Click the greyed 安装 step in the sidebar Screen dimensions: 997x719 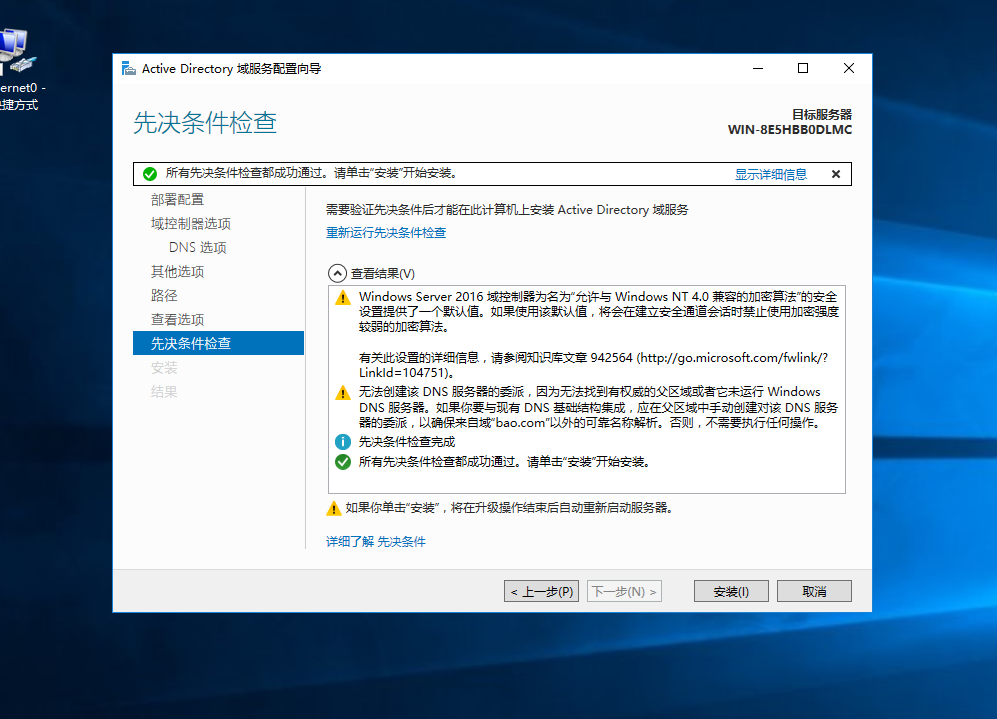point(164,367)
